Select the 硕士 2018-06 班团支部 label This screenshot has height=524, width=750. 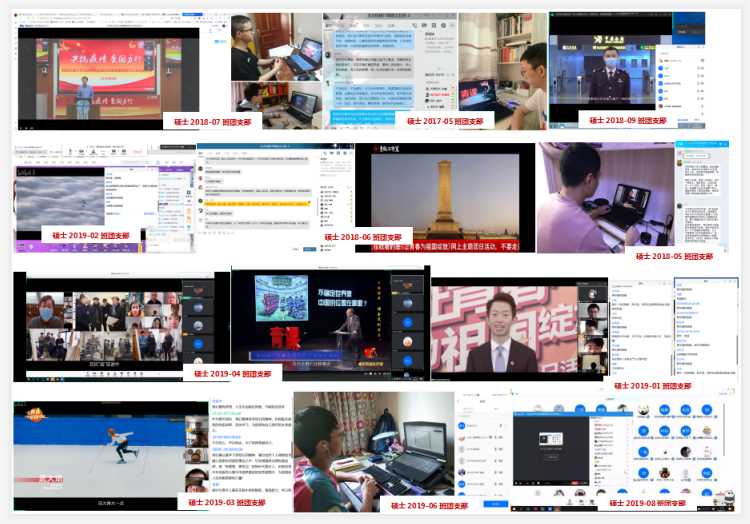click(x=363, y=237)
